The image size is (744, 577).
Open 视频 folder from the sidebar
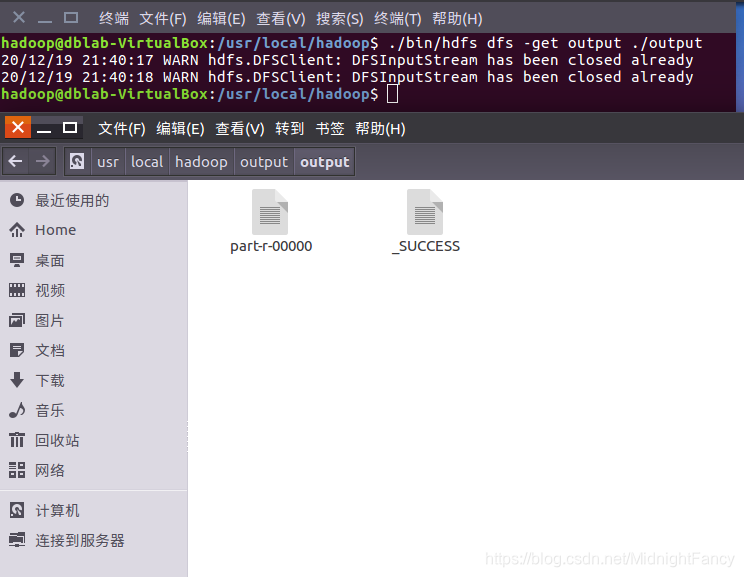(x=50, y=290)
